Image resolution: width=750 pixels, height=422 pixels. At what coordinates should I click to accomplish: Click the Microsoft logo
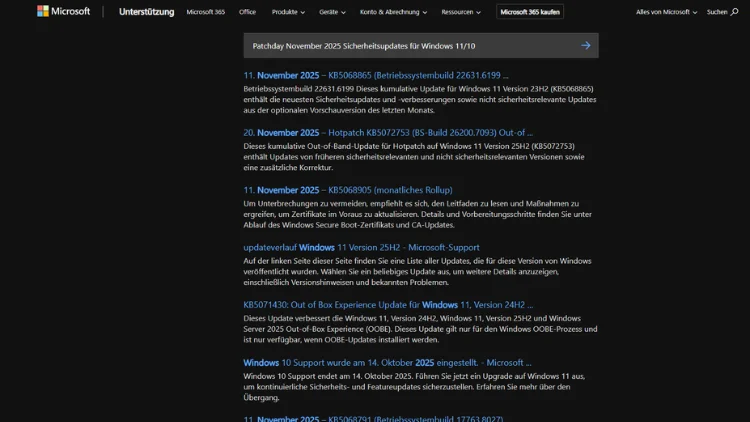(x=63, y=11)
